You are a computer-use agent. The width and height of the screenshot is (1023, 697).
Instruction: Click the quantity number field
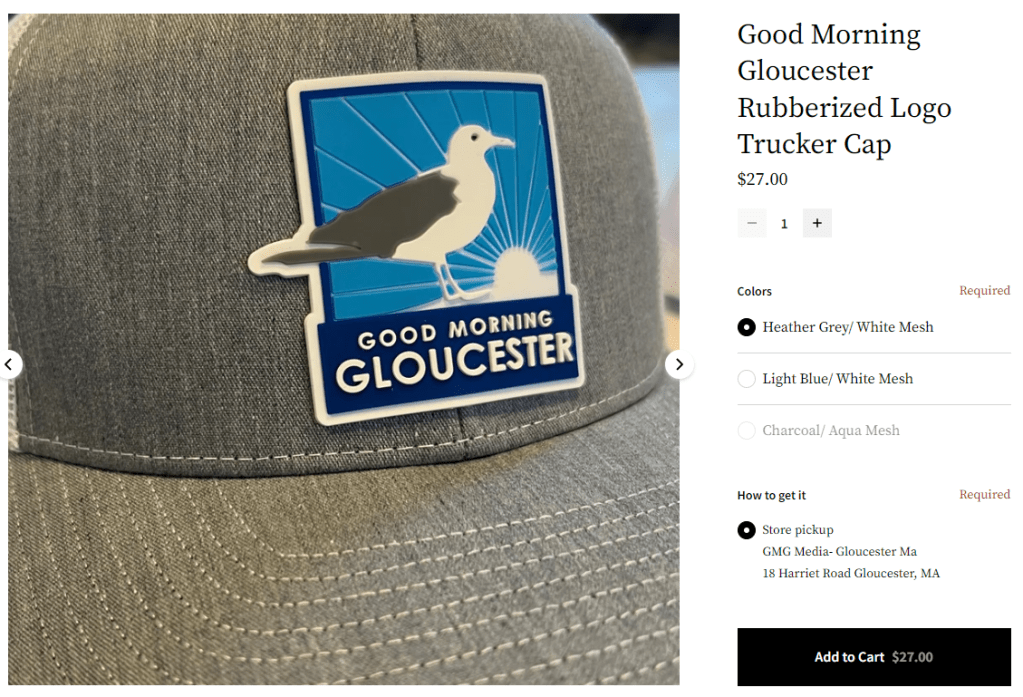(x=784, y=224)
